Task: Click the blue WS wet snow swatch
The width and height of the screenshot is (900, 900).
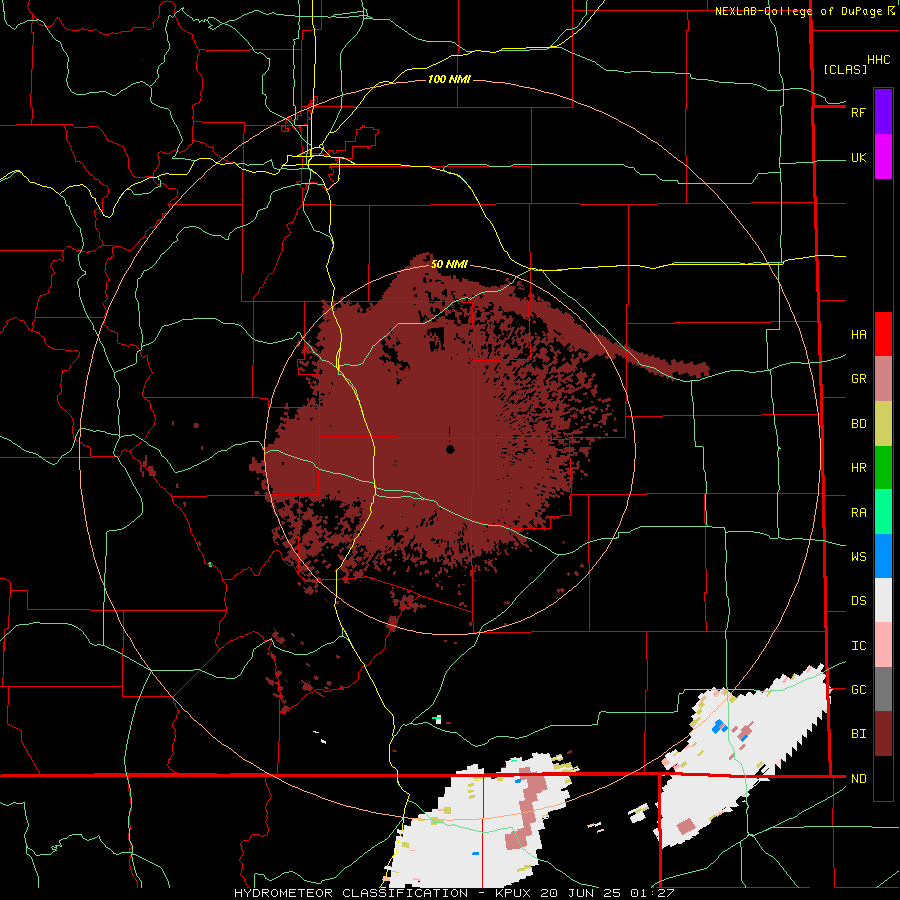Action: click(883, 556)
